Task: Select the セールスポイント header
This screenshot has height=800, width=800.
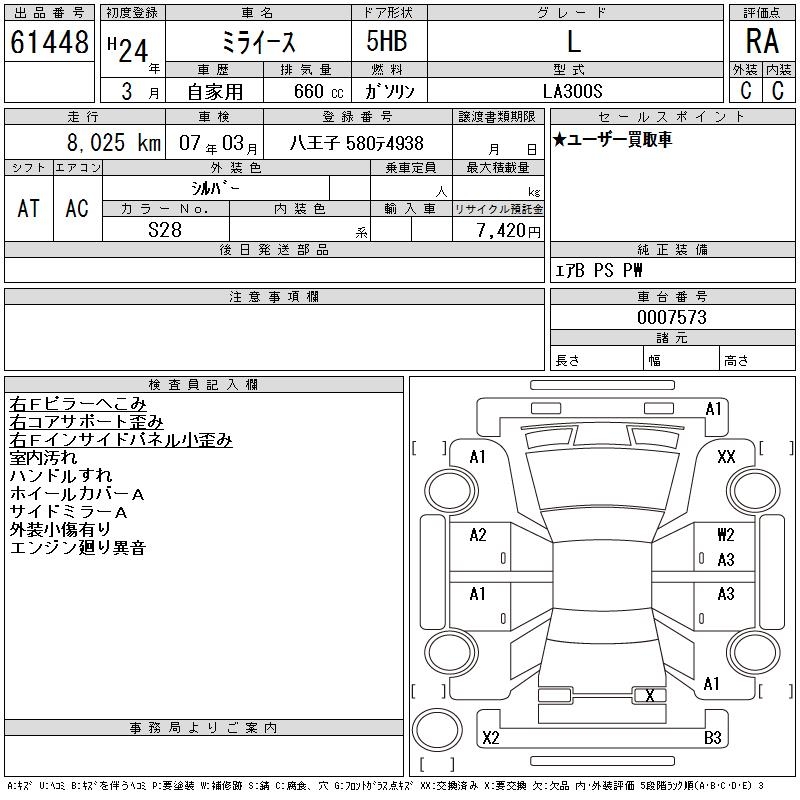Action: coord(672,117)
